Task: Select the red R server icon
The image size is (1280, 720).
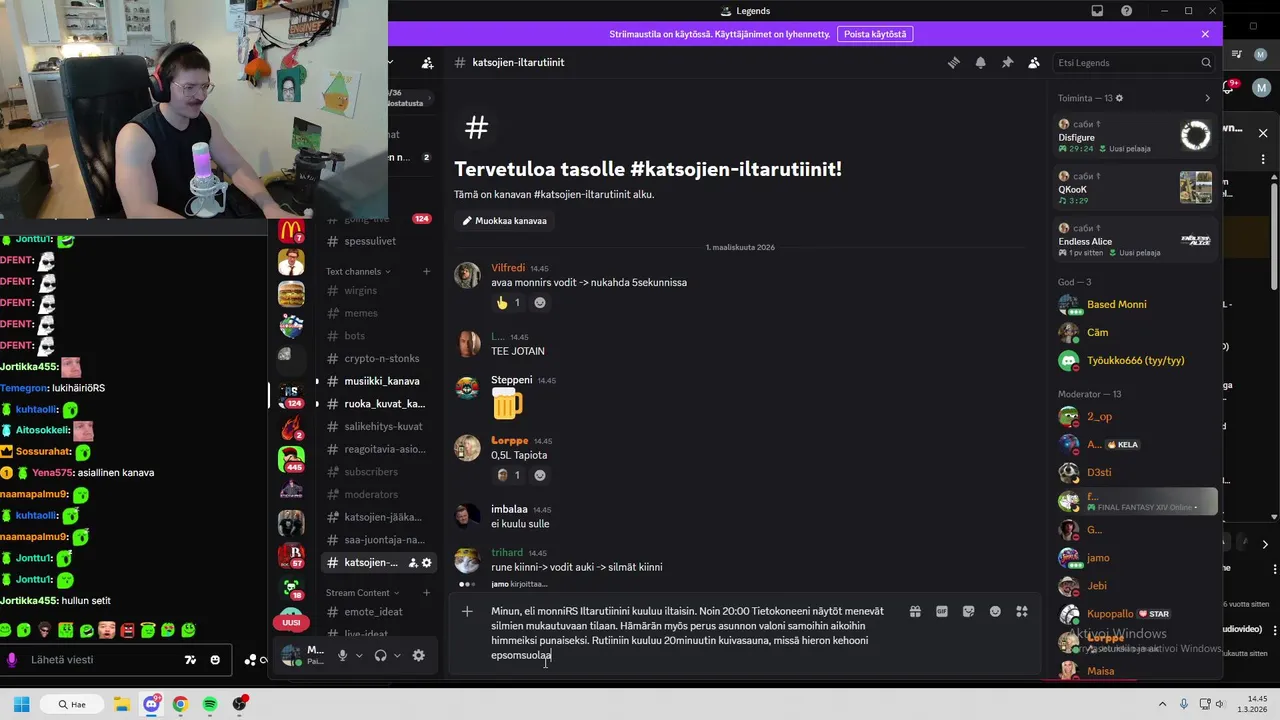Action: coord(291,554)
